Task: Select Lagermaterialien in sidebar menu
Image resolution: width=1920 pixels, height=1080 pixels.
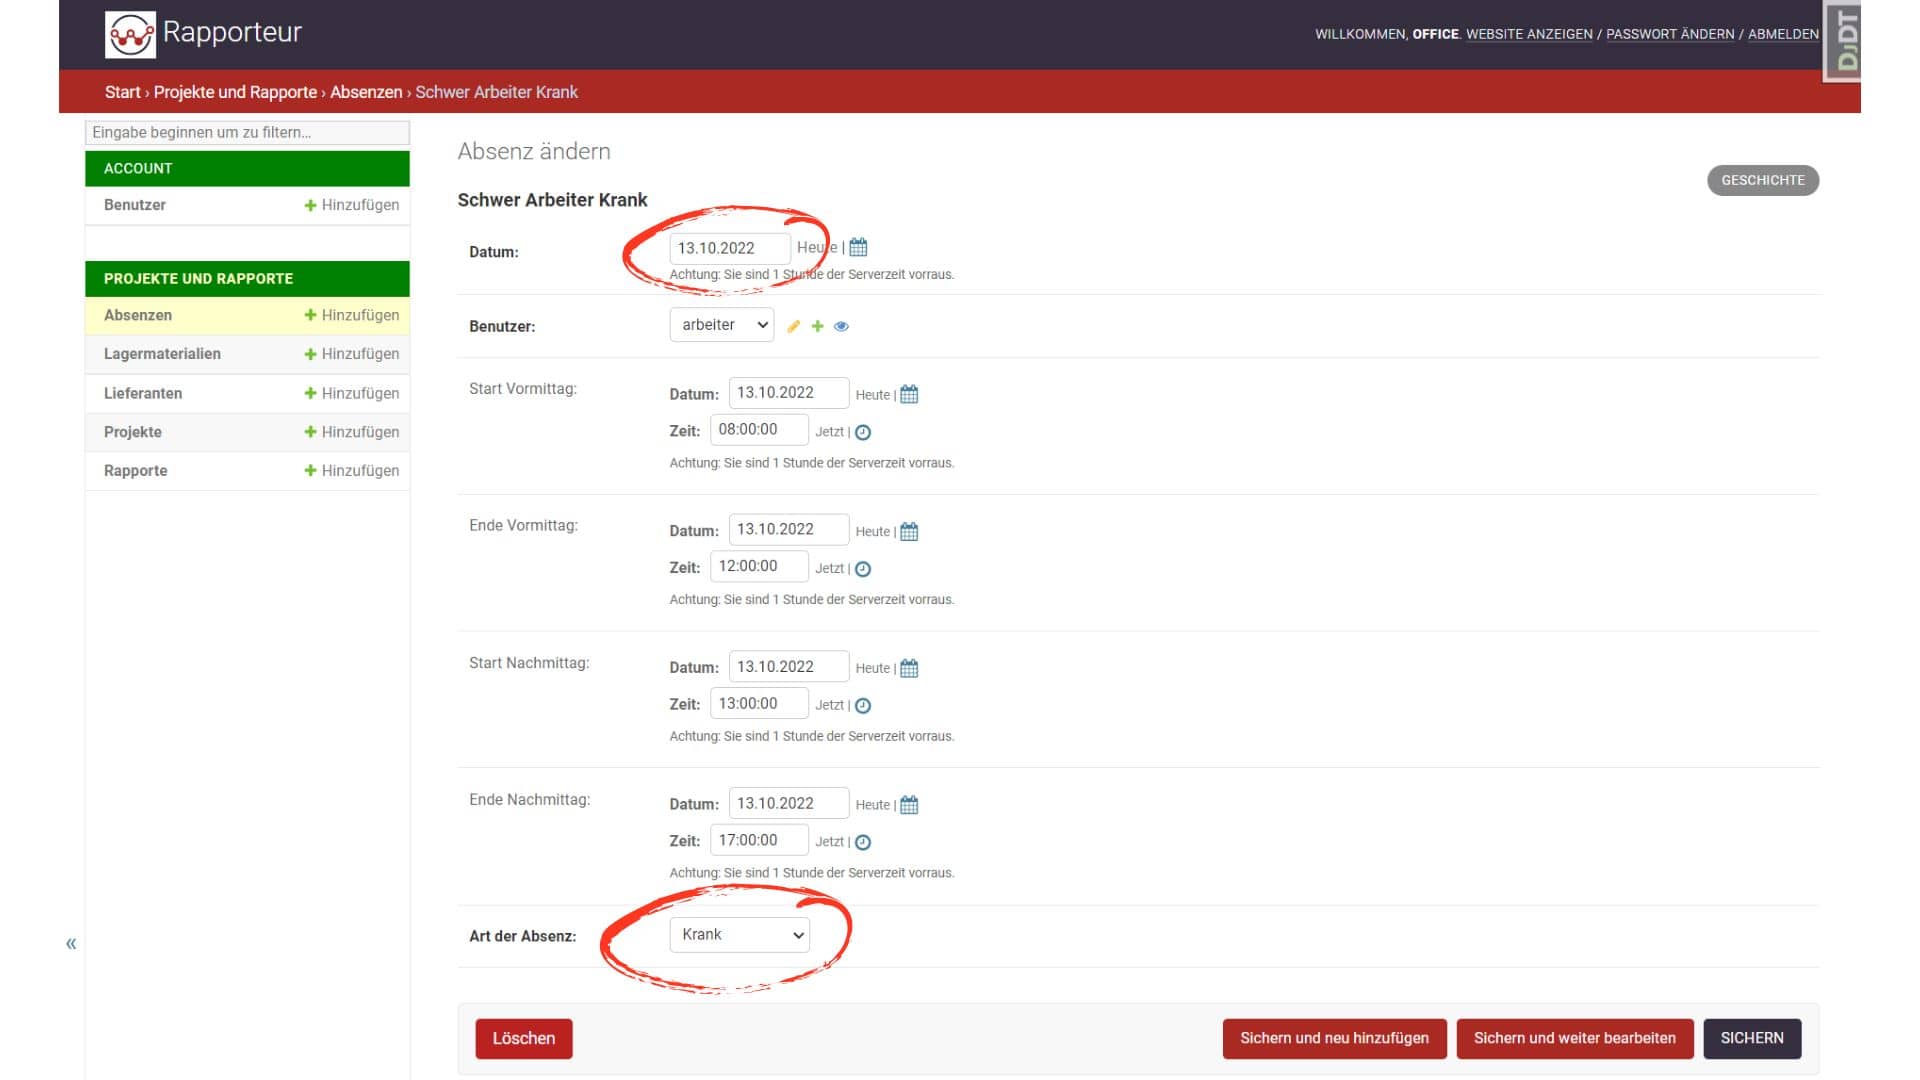Action: click(162, 354)
